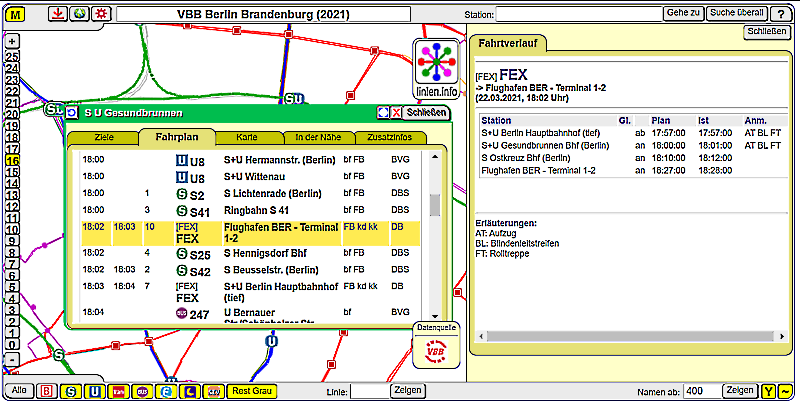Click Zeigen next to Namen ab
The height and width of the screenshot is (402, 800).
(740, 391)
